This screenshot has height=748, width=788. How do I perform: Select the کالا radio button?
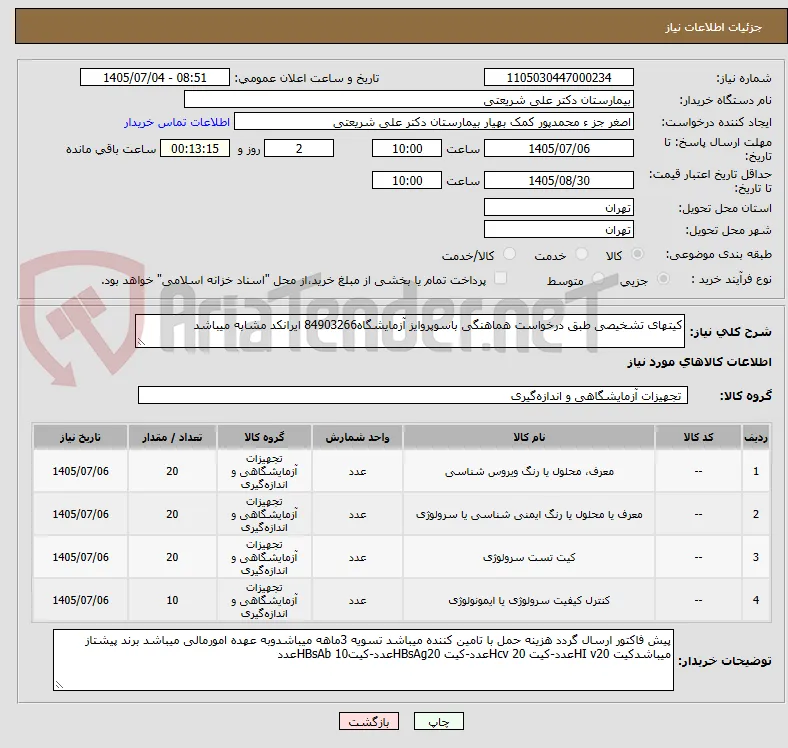click(637, 254)
